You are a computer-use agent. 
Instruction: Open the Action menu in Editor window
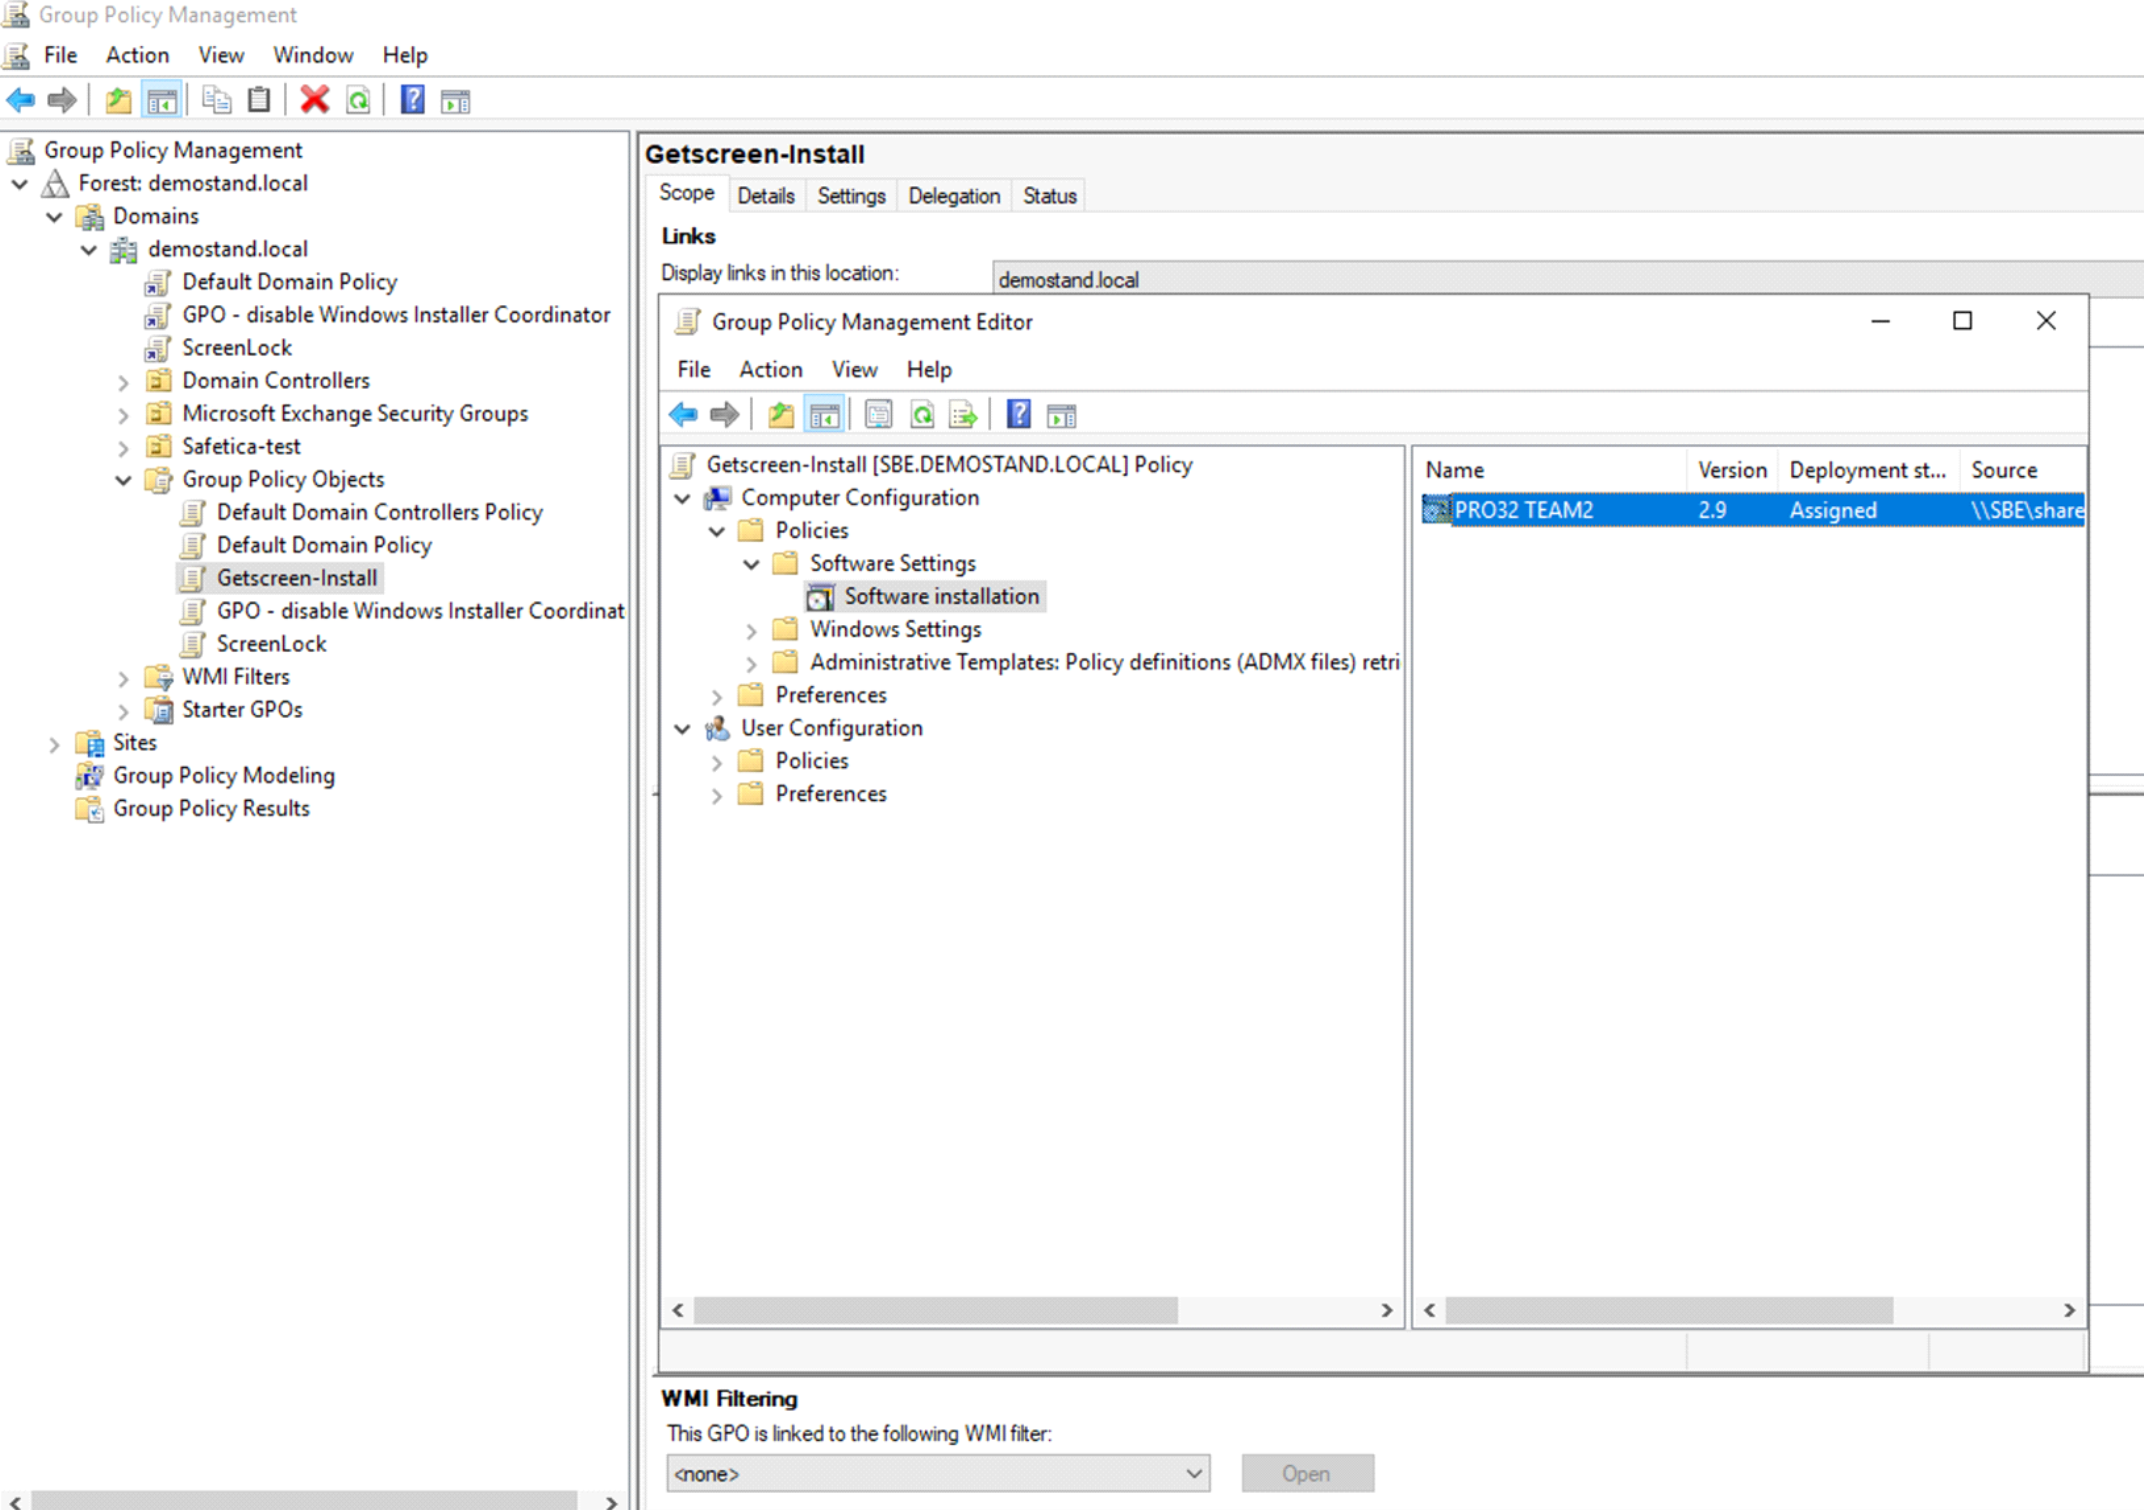pos(770,370)
